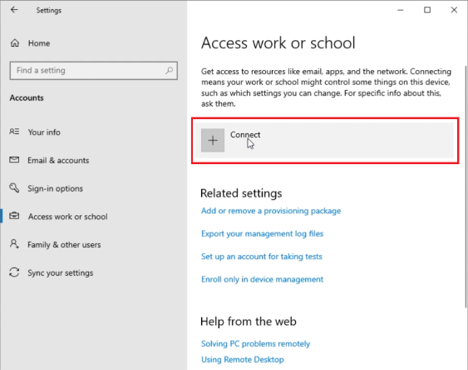Click the Connect label
Viewport: 468px width, 370px height.
[245, 135]
